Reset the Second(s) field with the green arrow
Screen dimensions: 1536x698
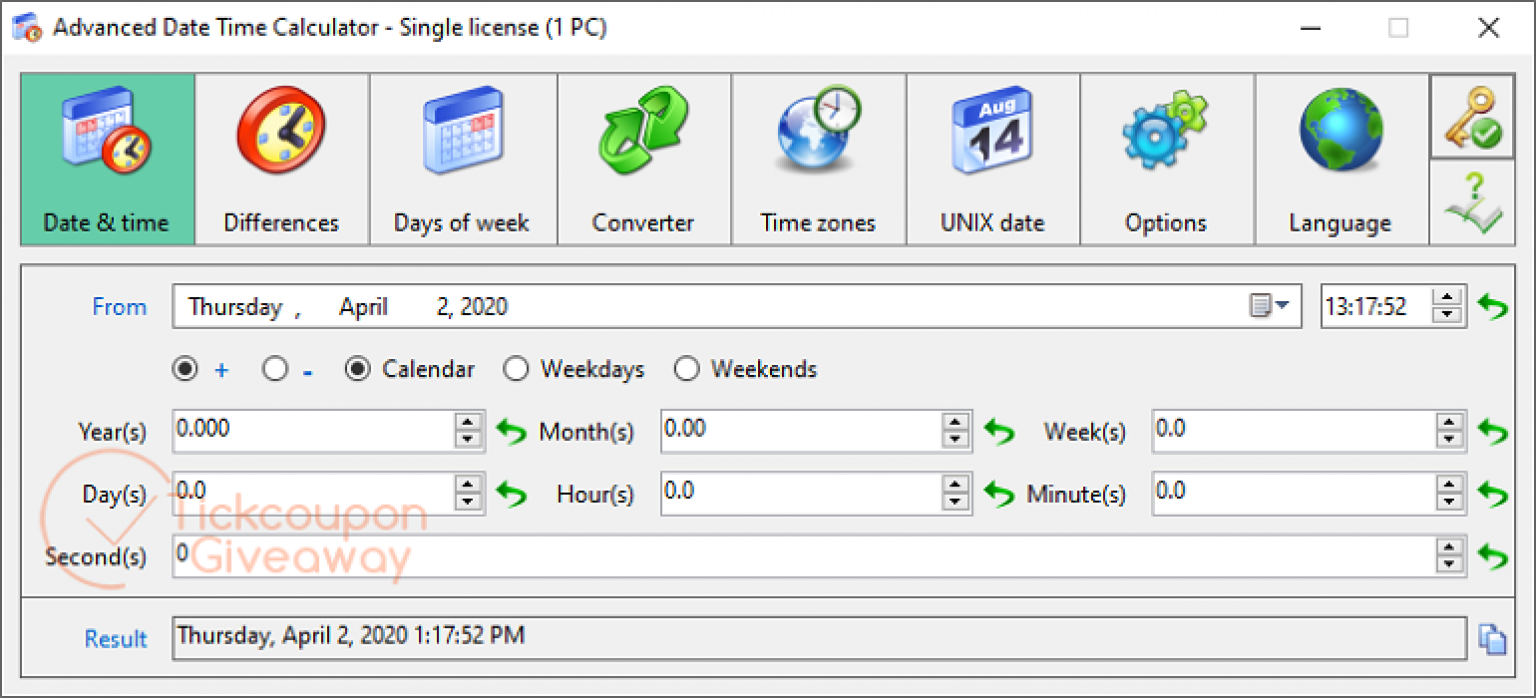point(1493,556)
